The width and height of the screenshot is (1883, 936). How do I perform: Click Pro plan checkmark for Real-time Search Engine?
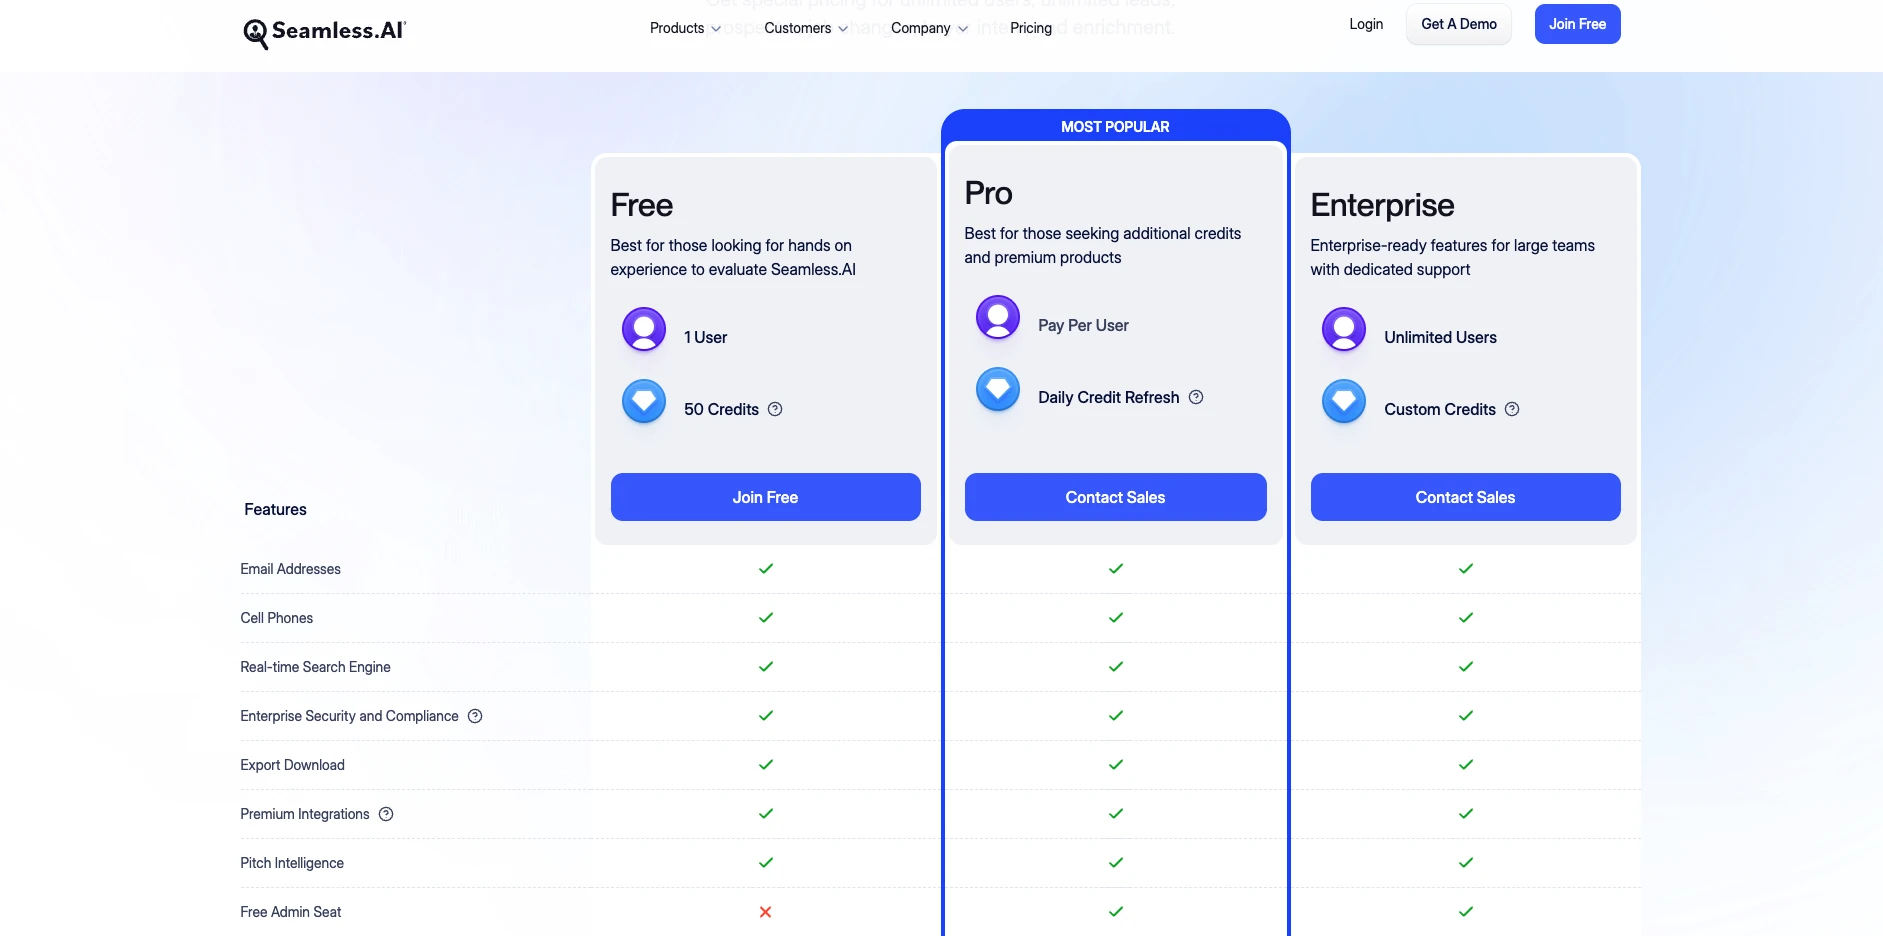1116,666
